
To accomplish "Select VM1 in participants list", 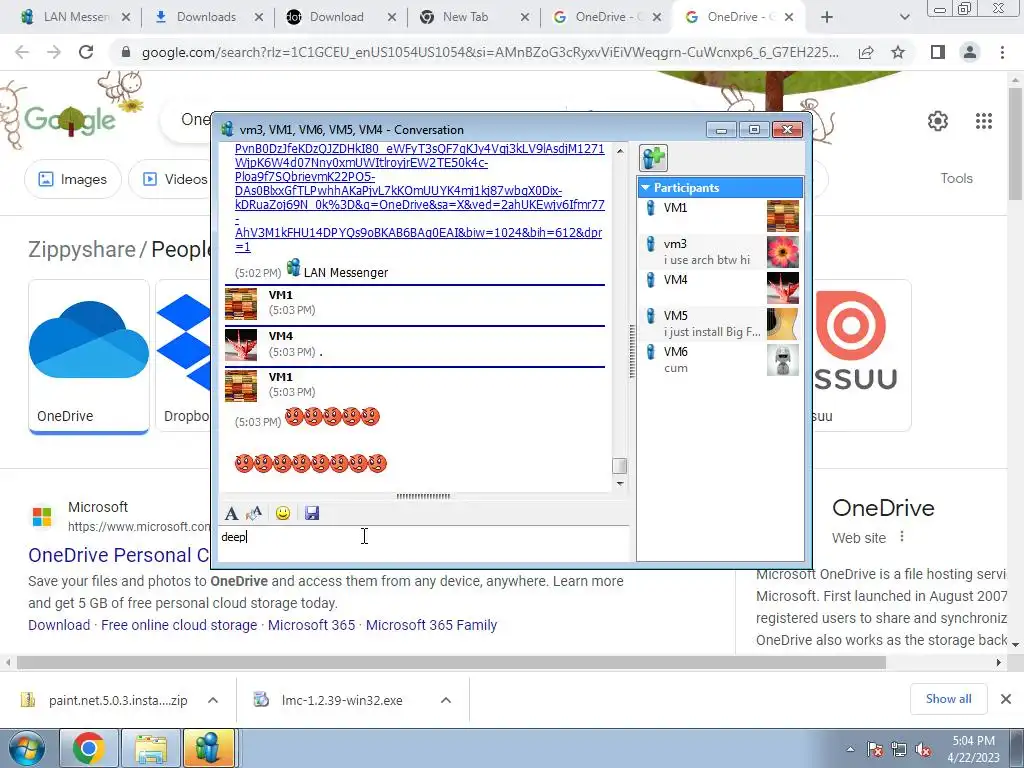I will click(720, 216).
